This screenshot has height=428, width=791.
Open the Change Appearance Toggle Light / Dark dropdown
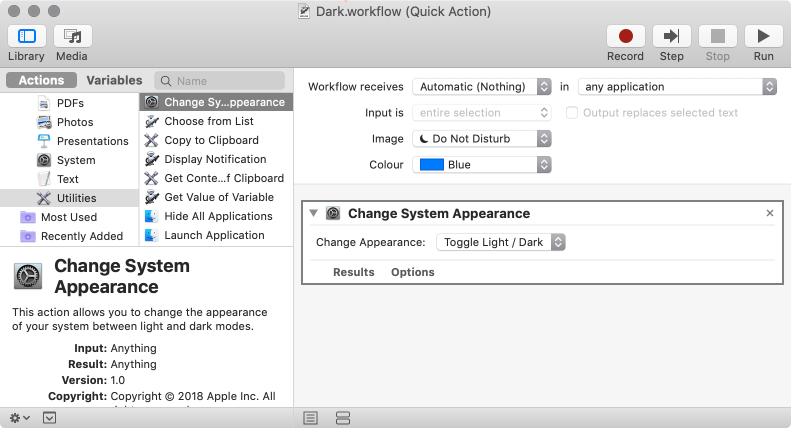[x=501, y=242]
